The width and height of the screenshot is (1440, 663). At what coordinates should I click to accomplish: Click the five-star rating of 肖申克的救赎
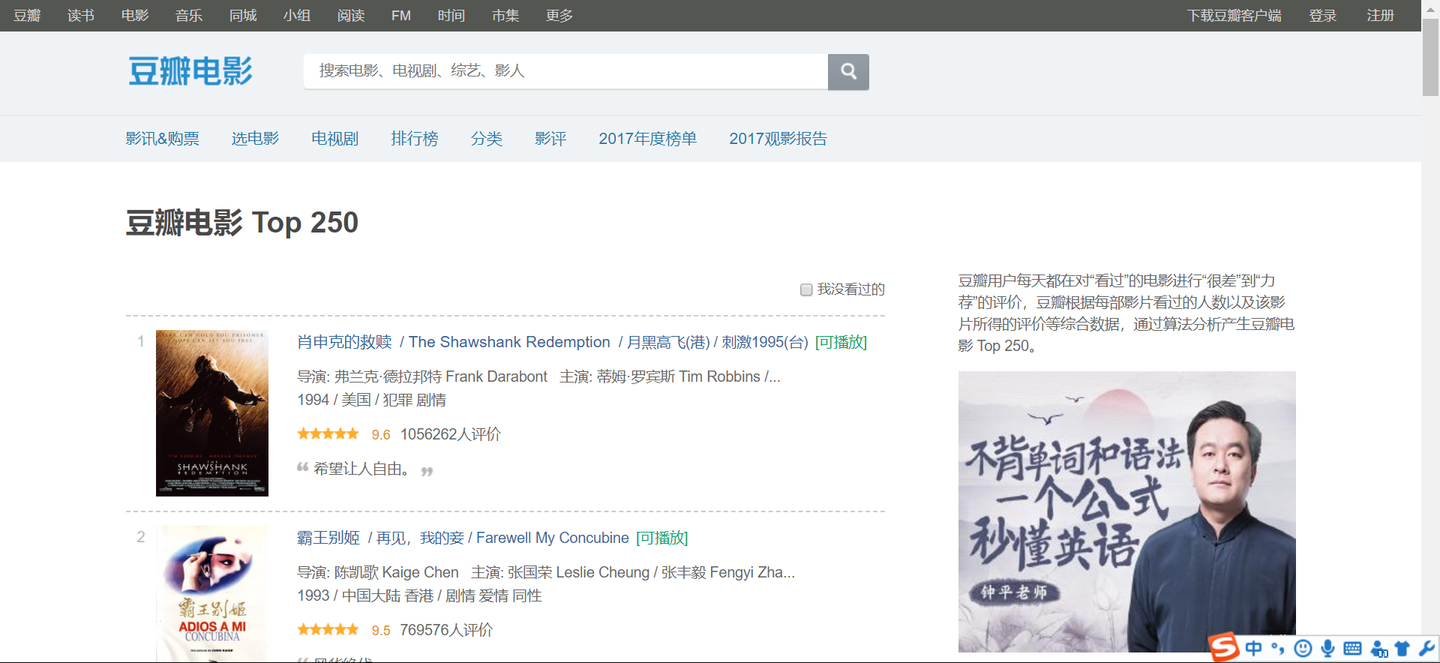(x=328, y=434)
